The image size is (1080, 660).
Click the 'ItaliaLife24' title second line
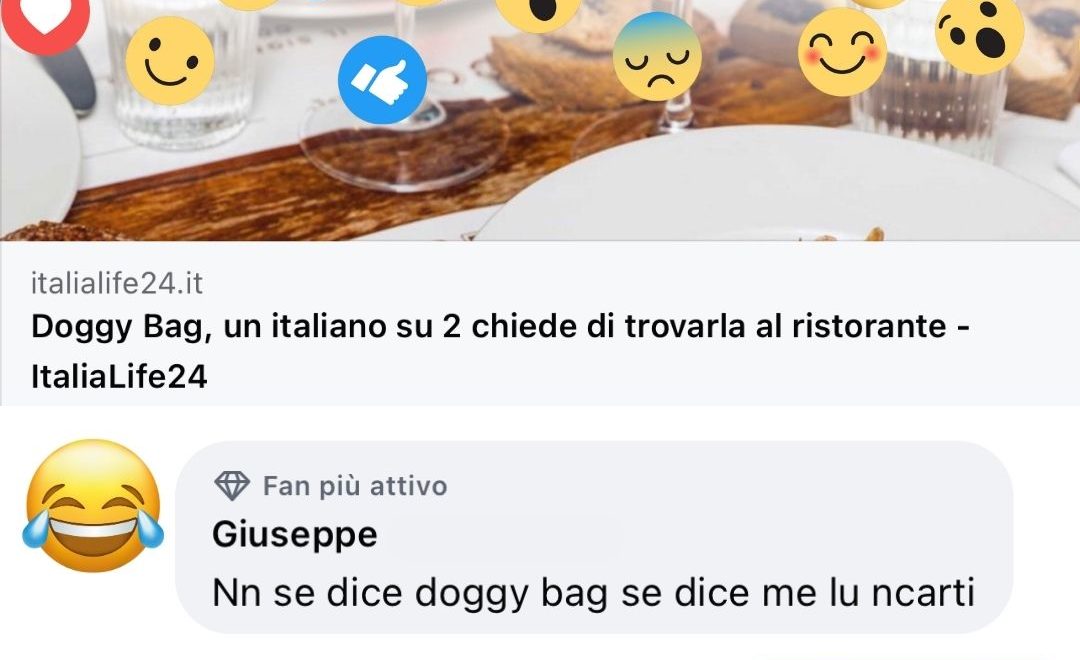(119, 377)
